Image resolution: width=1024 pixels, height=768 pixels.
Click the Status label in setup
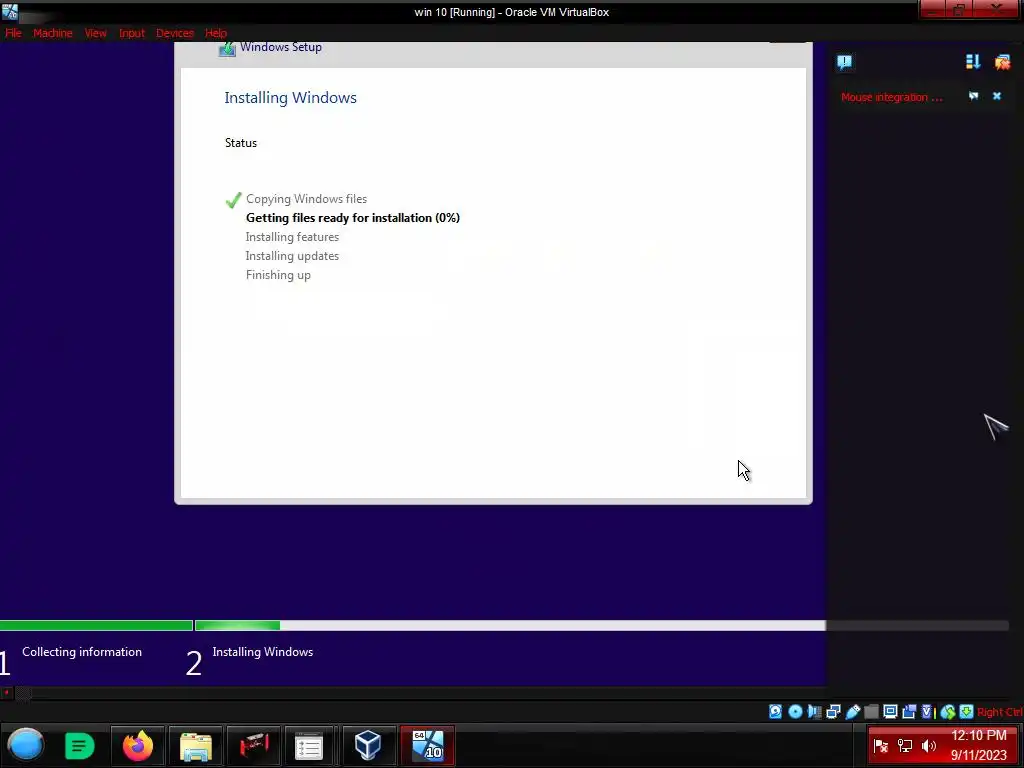coord(241,143)
